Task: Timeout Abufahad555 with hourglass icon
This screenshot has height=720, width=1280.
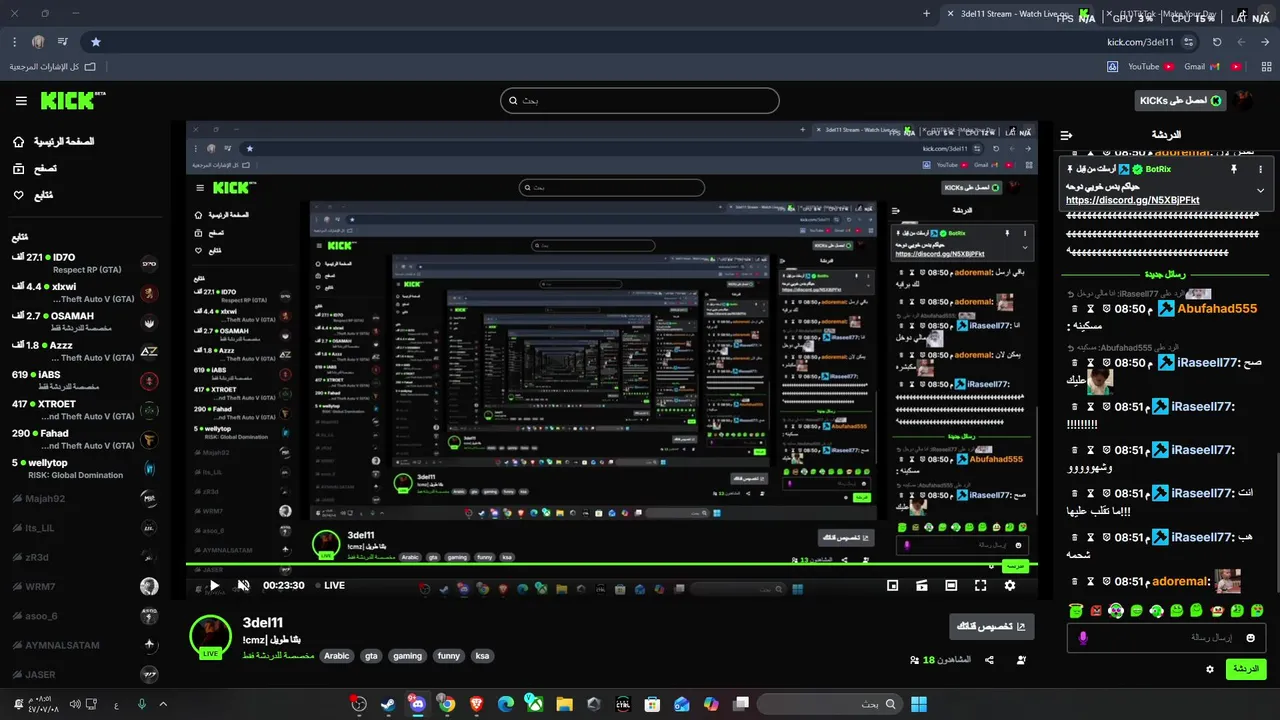Action: (x=1091, y=310)
